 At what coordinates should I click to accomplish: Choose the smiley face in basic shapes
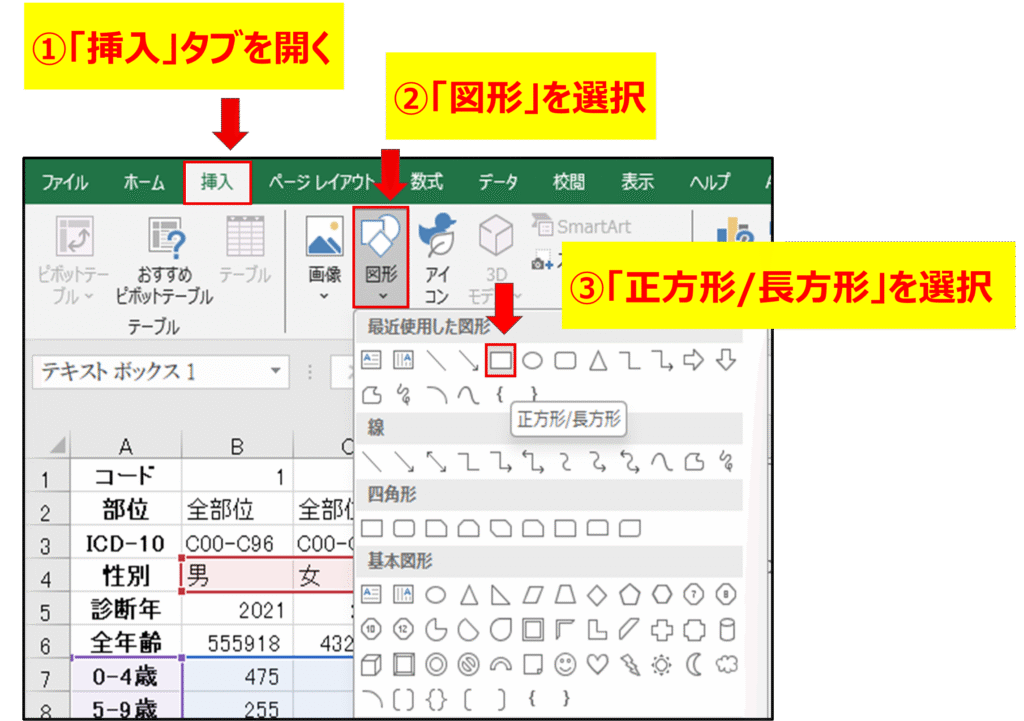point(566,662)
